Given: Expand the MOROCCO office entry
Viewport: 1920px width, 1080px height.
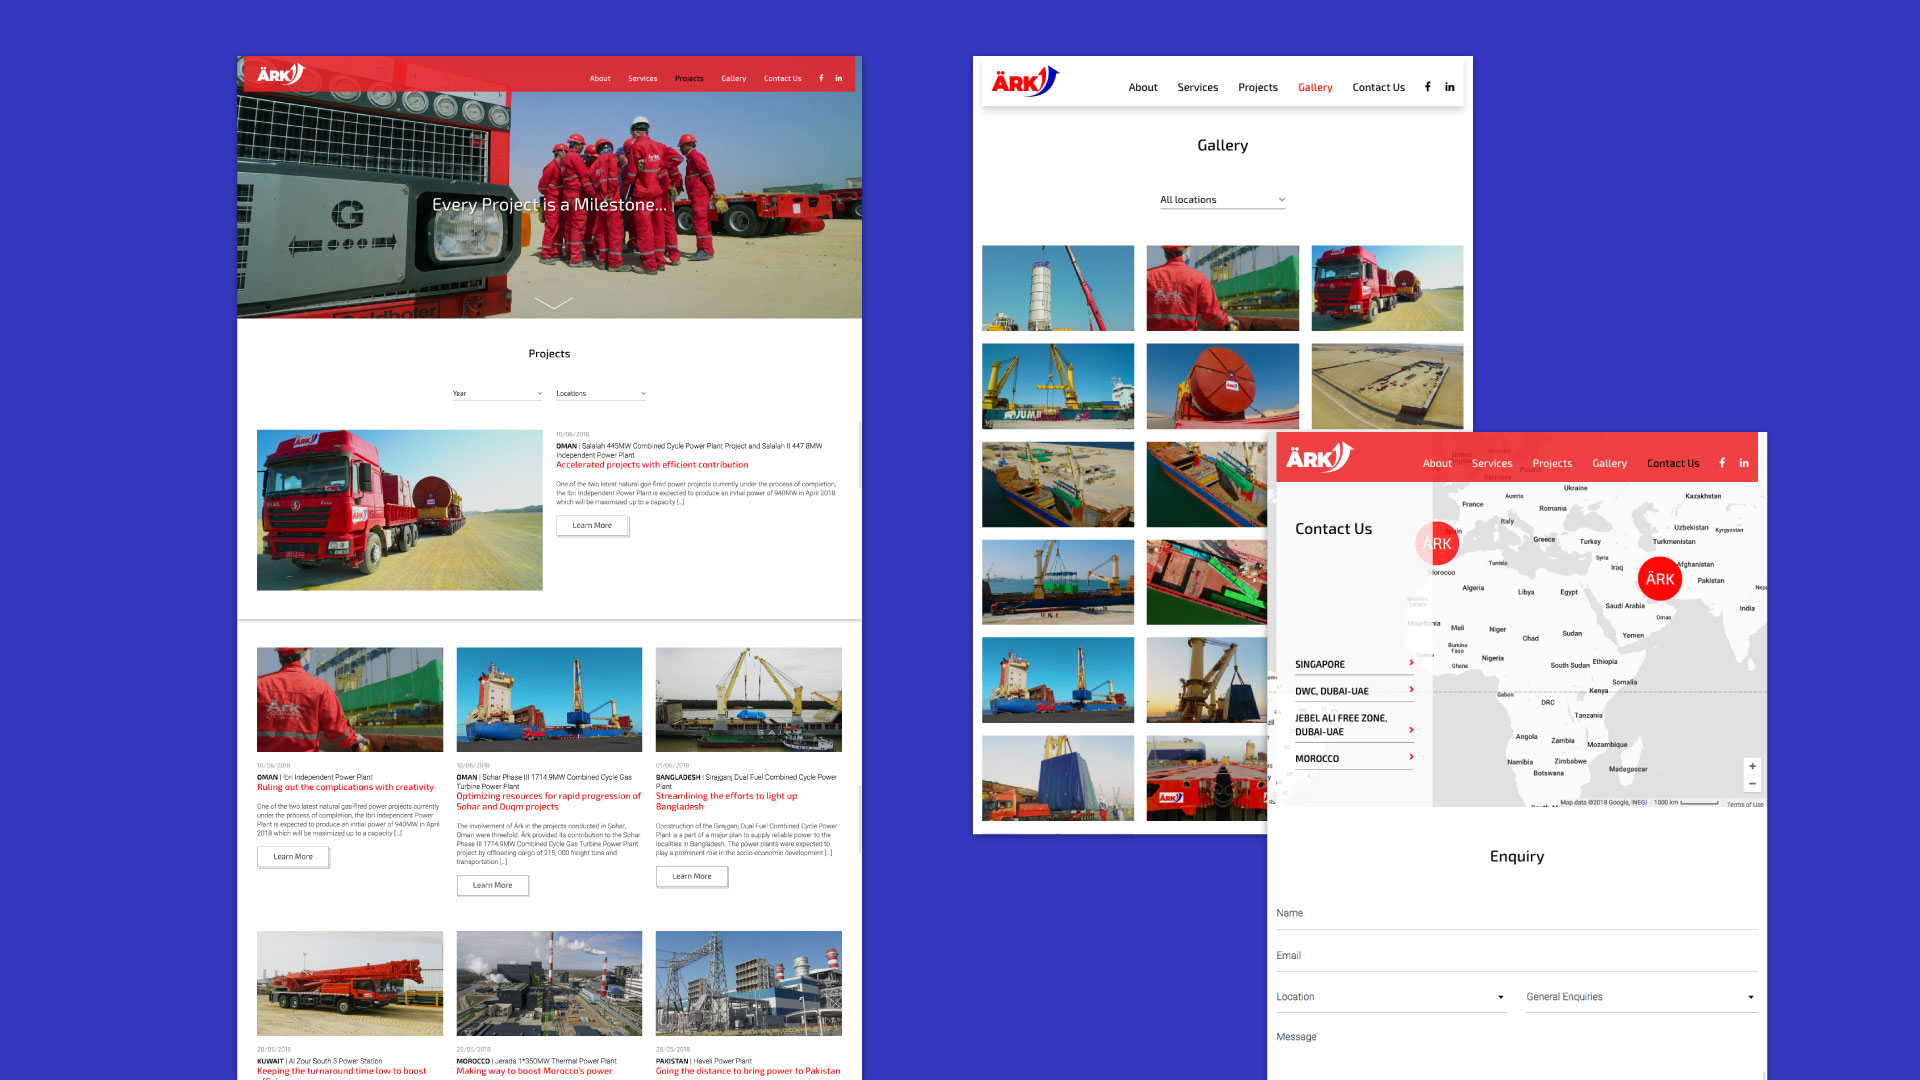Looking at the screenshot, I should [x=1354, y=758].
